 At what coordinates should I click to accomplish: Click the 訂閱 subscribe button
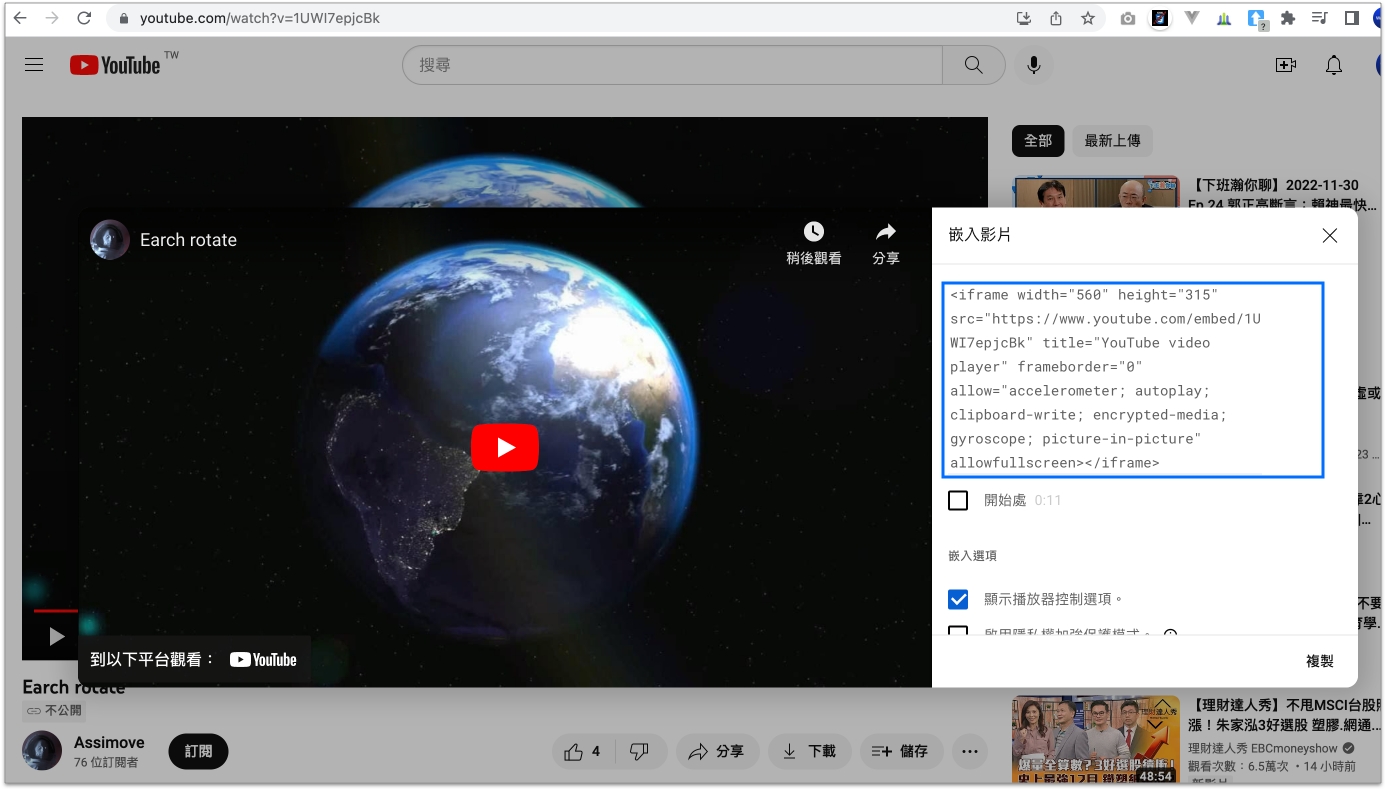pyautogui.click(x=198, y=751)
